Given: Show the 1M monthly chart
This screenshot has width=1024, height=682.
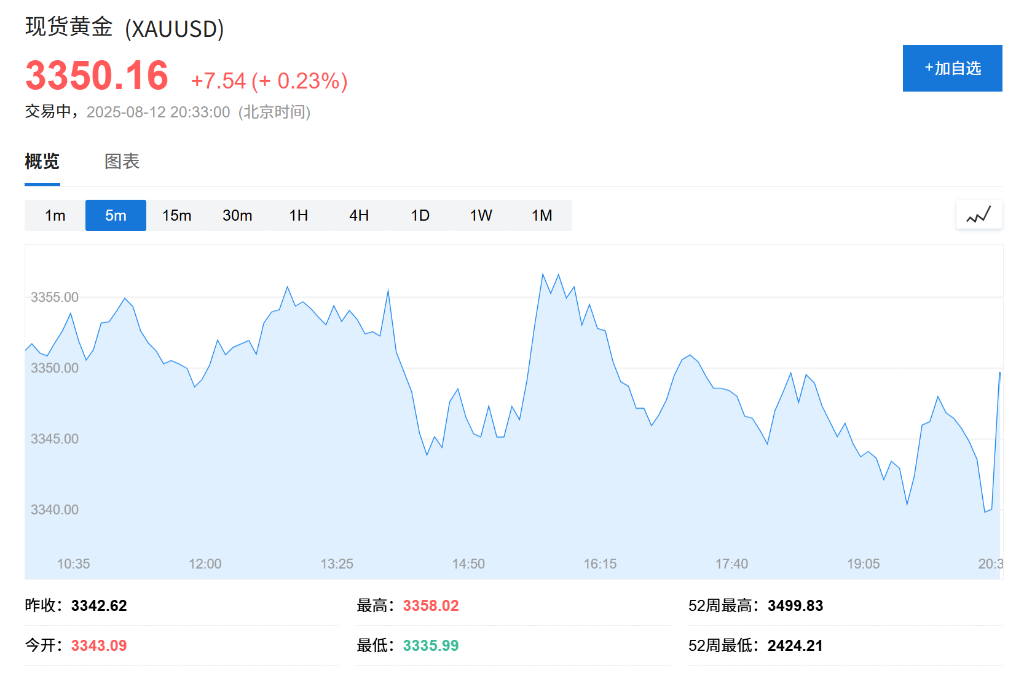Looking at the screenshot, I should click(541, 216).
